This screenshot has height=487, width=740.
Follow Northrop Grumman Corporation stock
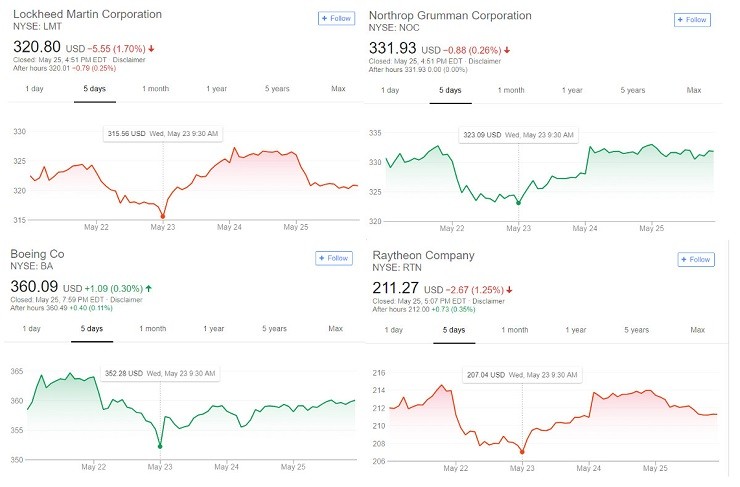click(x=692, y=20)
